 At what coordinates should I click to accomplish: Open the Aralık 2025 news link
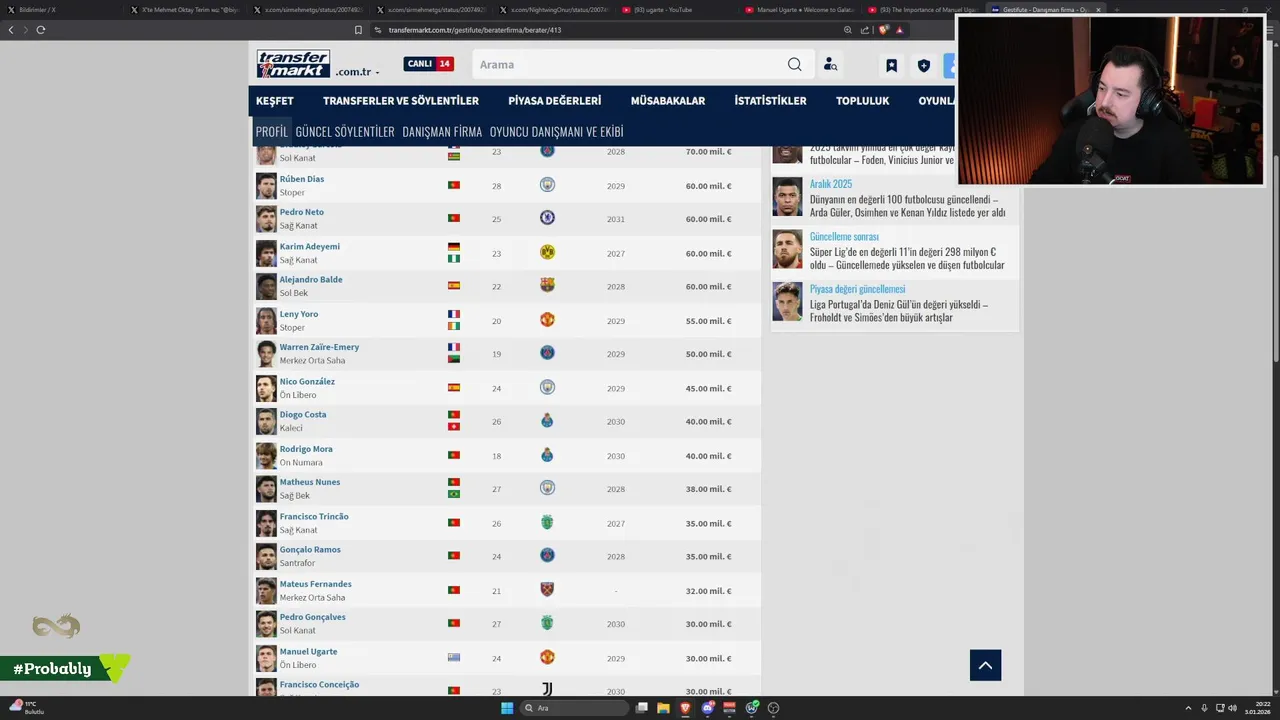(x=831, y=184)
